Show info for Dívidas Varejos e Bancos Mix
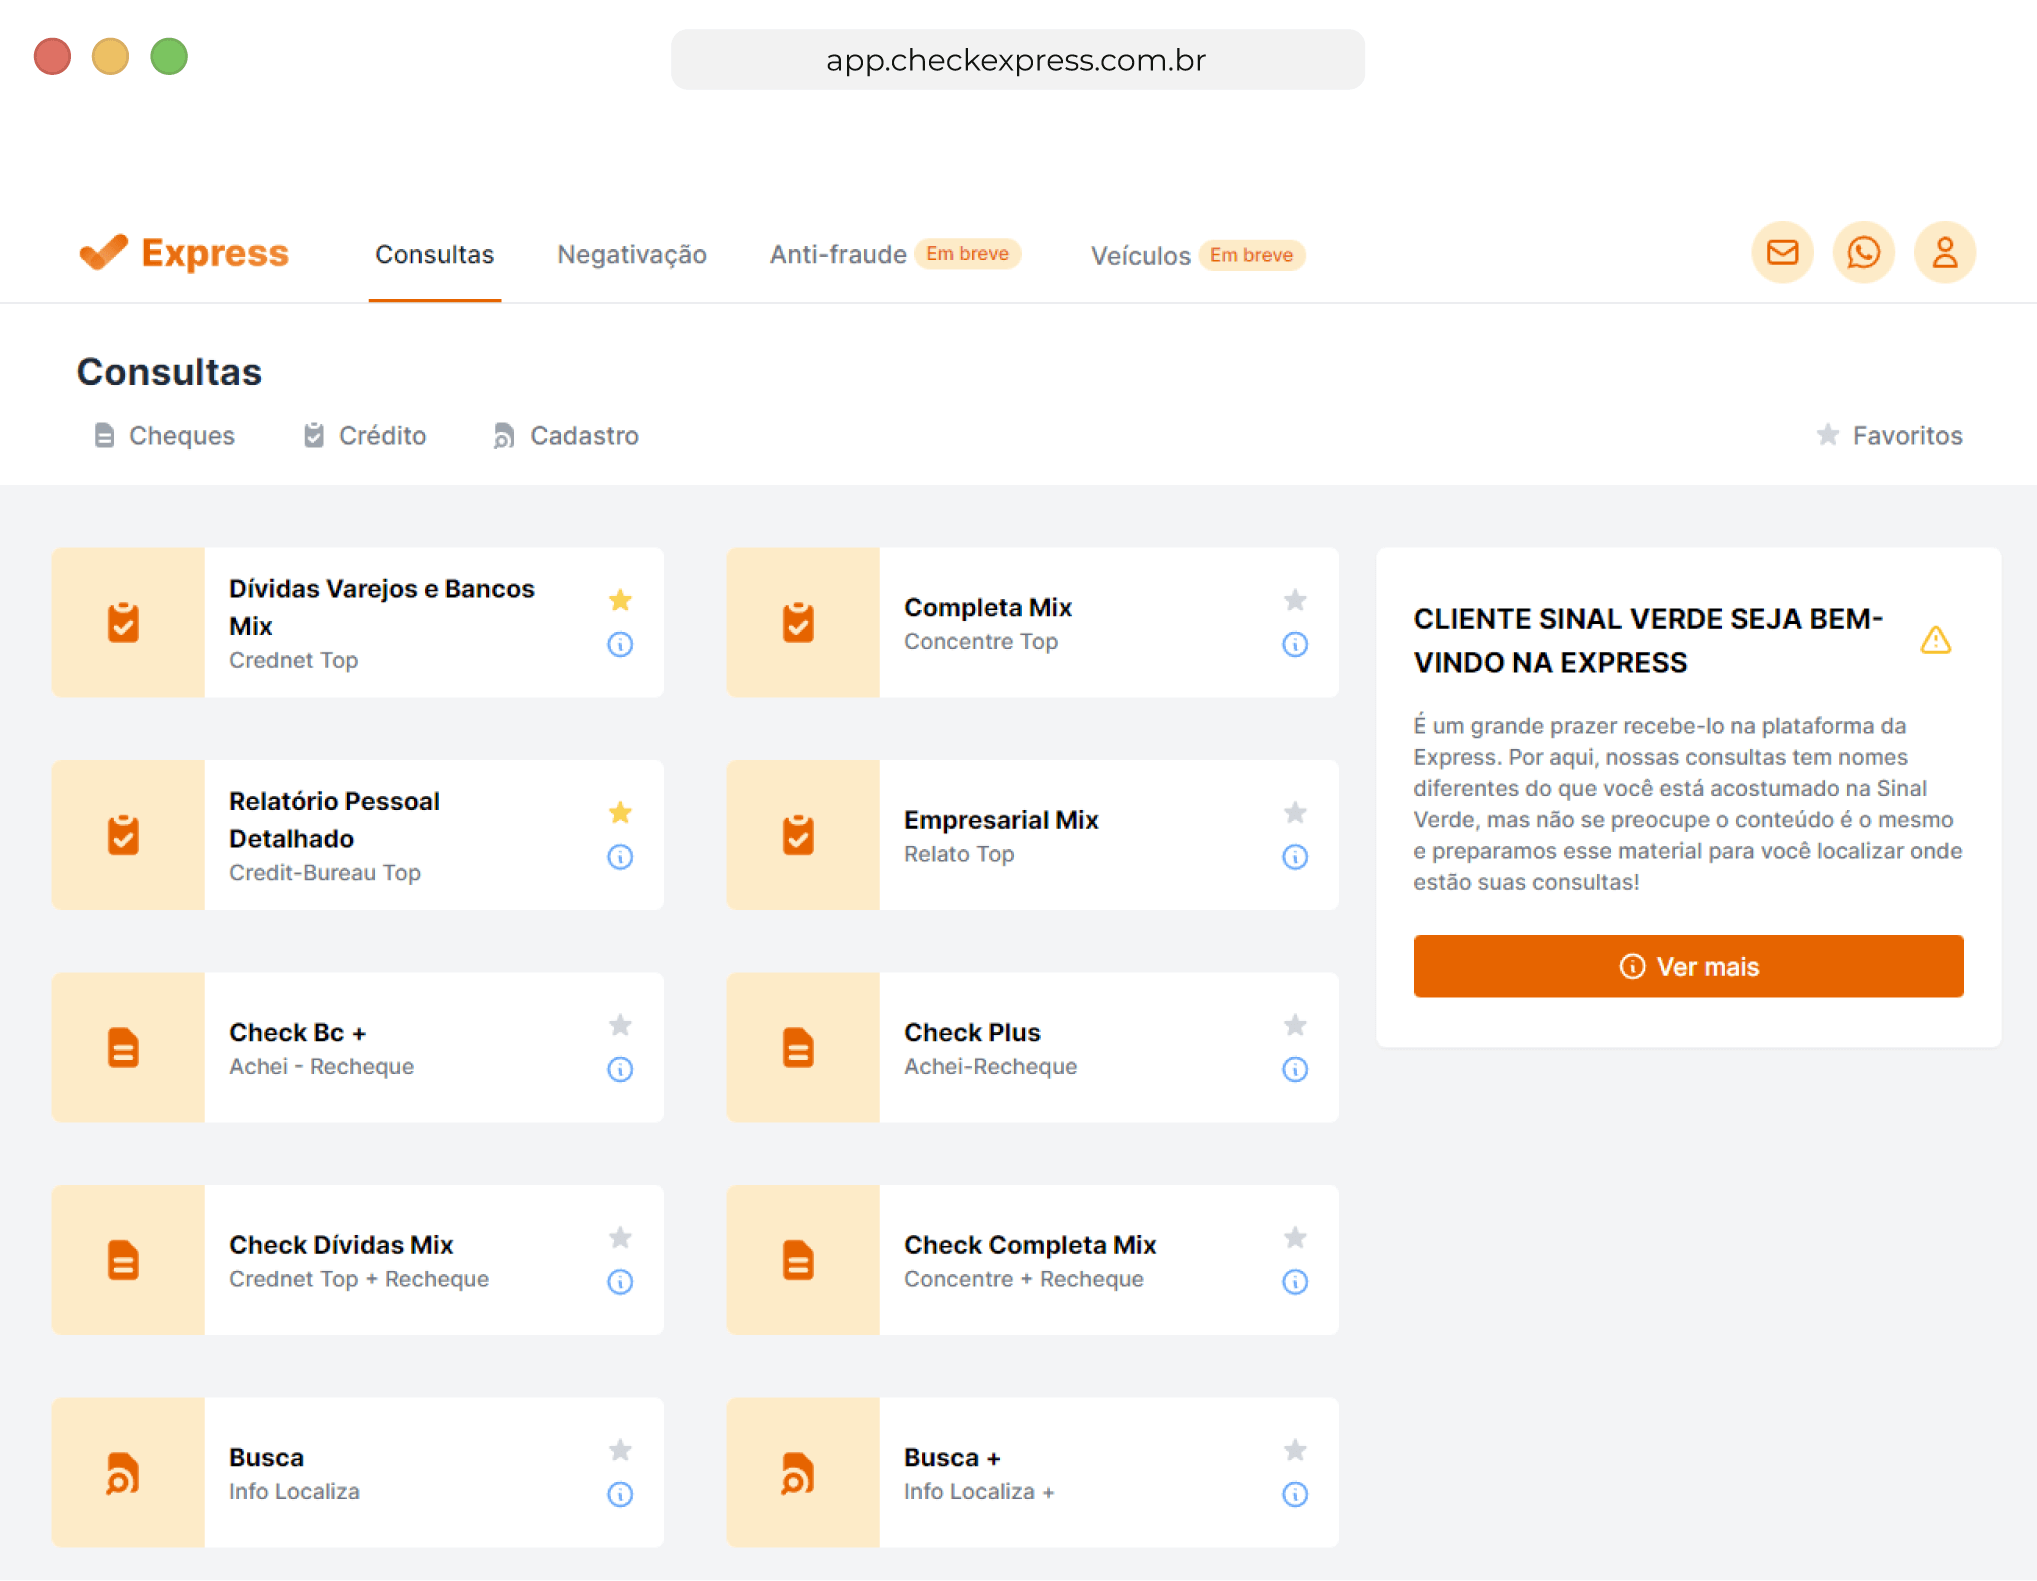The width and height of the screenshot is (2037, 1581). coord(620,644)
